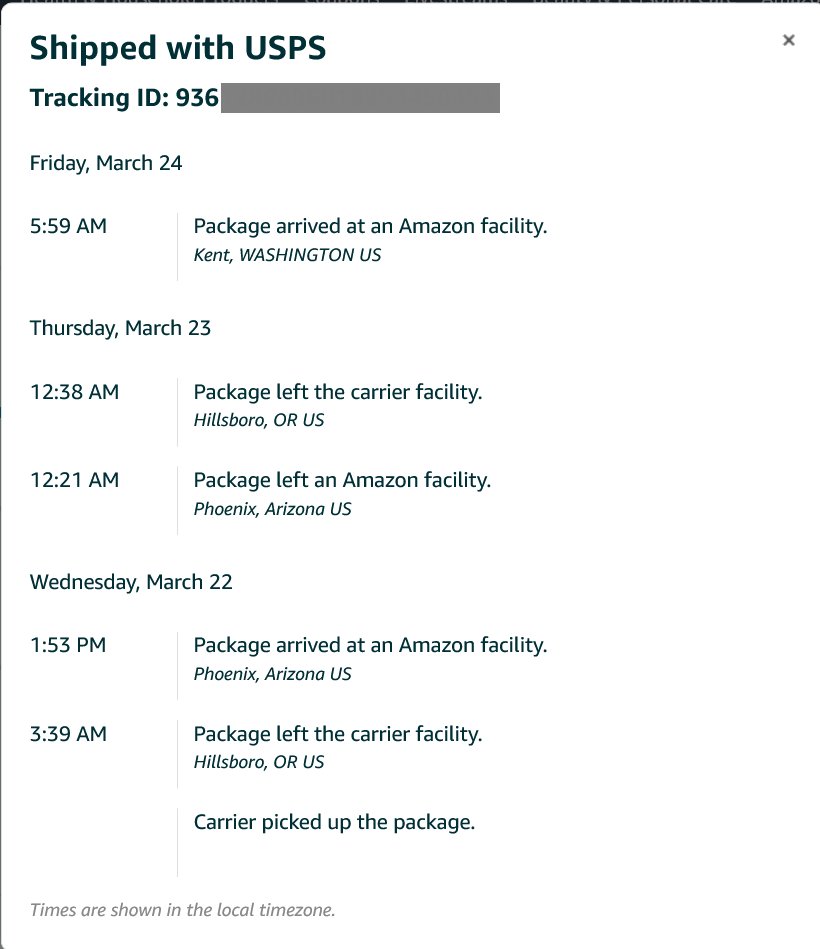The width and height of the screenshot is (820, 949).
Task: Select the Thursday, March 23 date heading
Action: (x=120, y=328)
